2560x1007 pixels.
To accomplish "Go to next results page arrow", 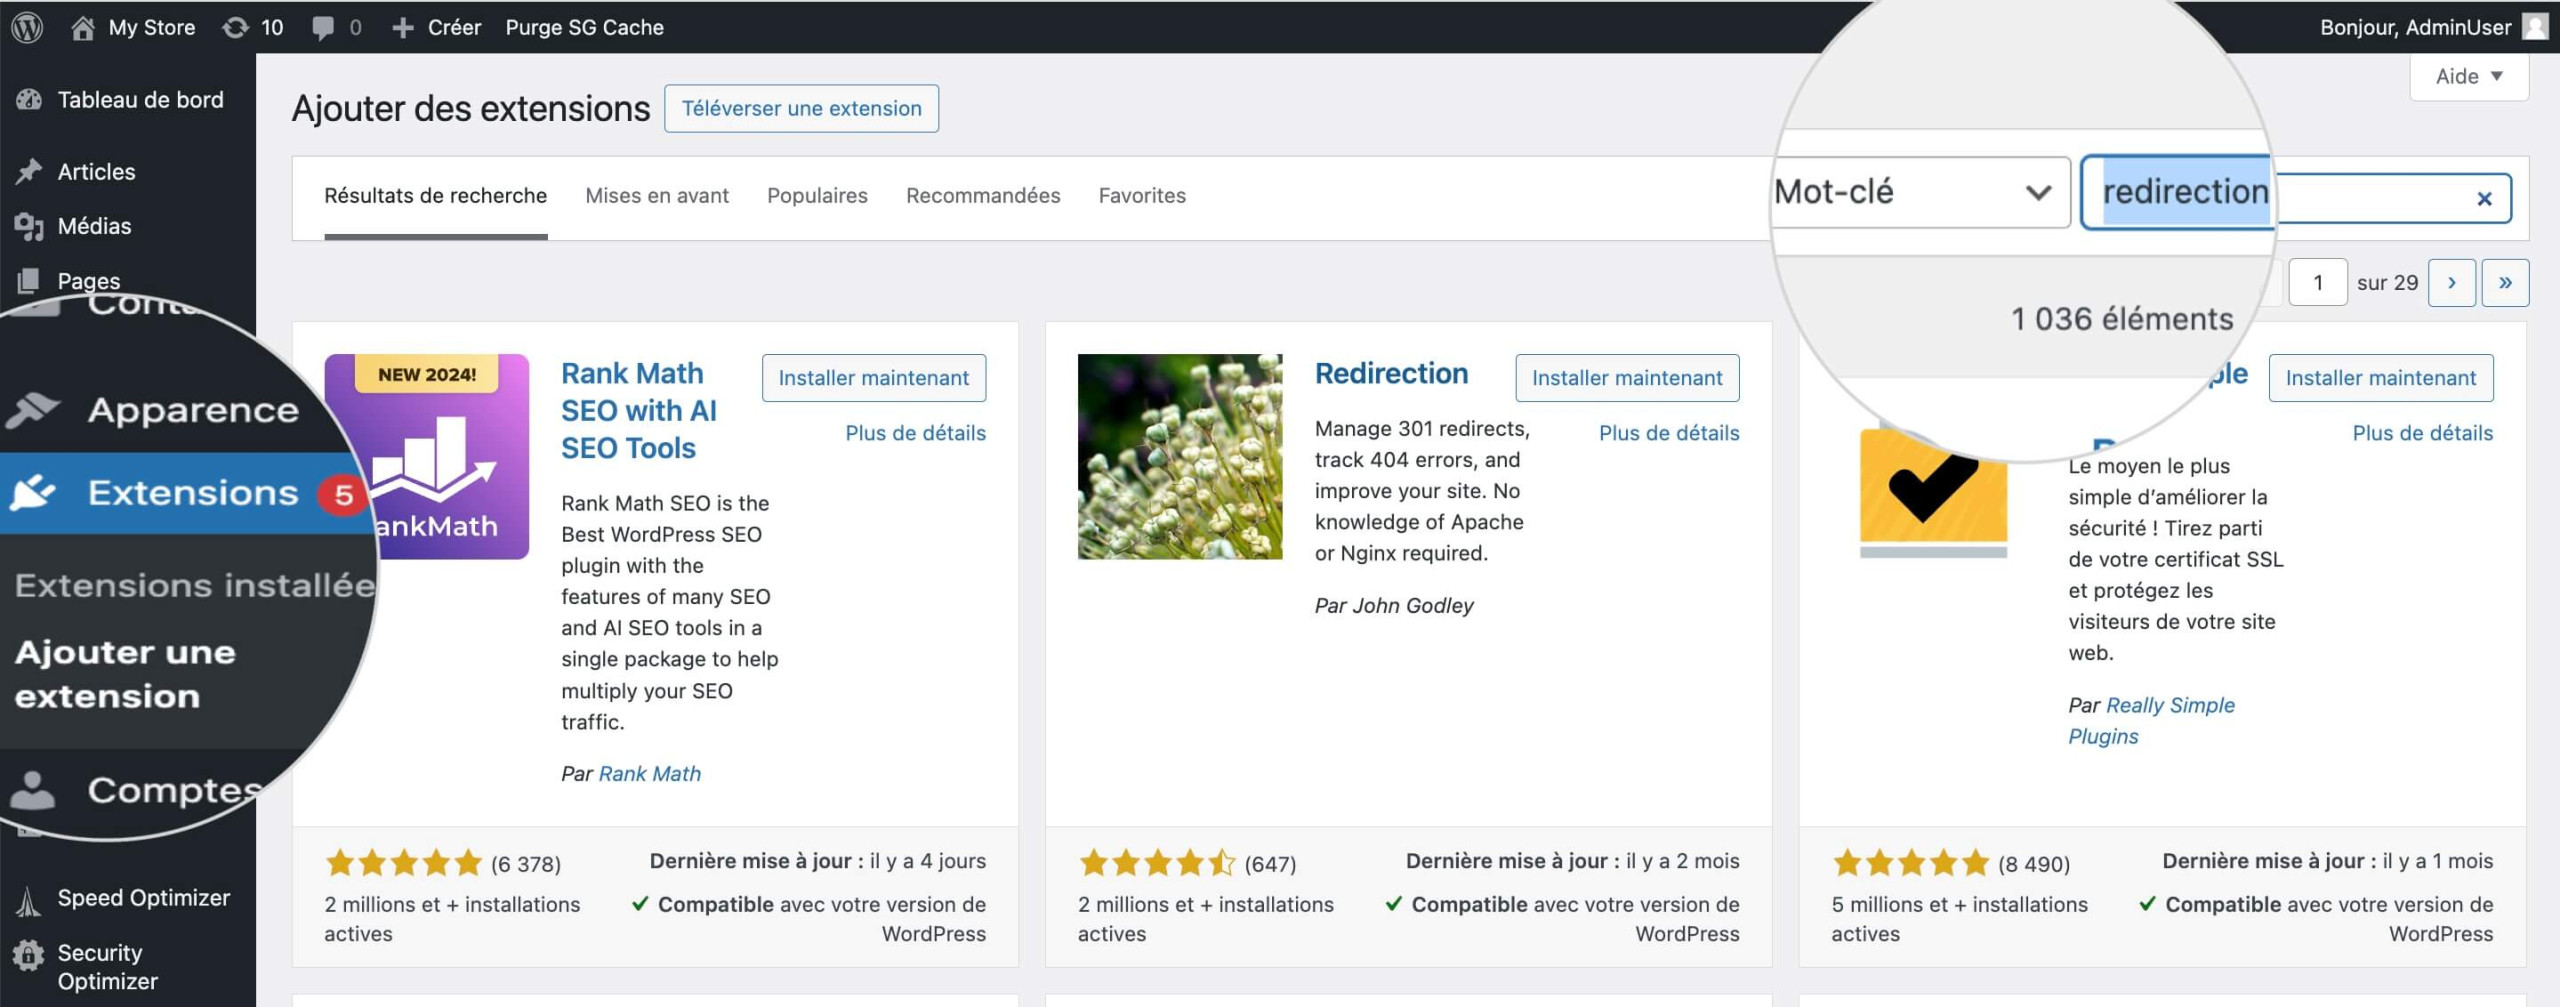I will click(2452, 283).
